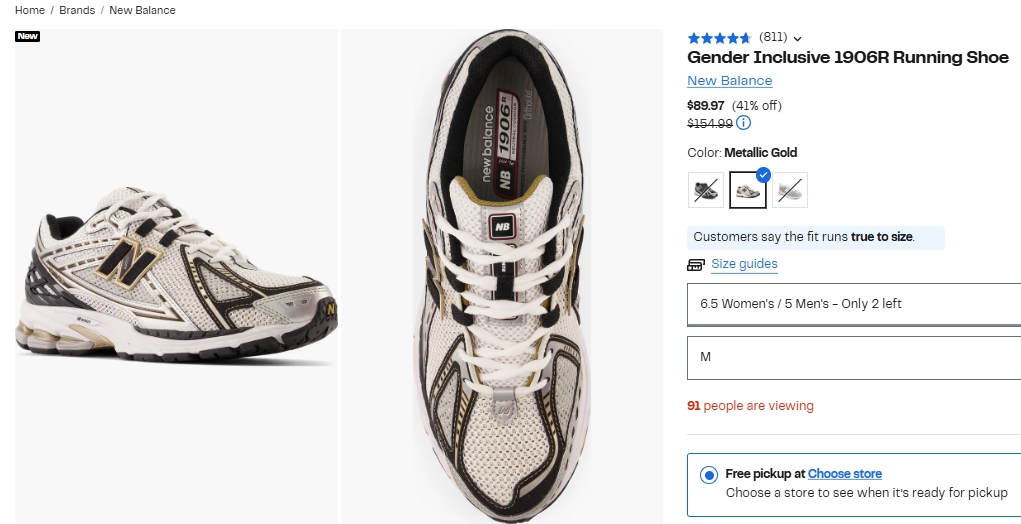Click the ruler icon beside Size guides
This screenshot has height=524, width=1021.
tap(696, 265)
